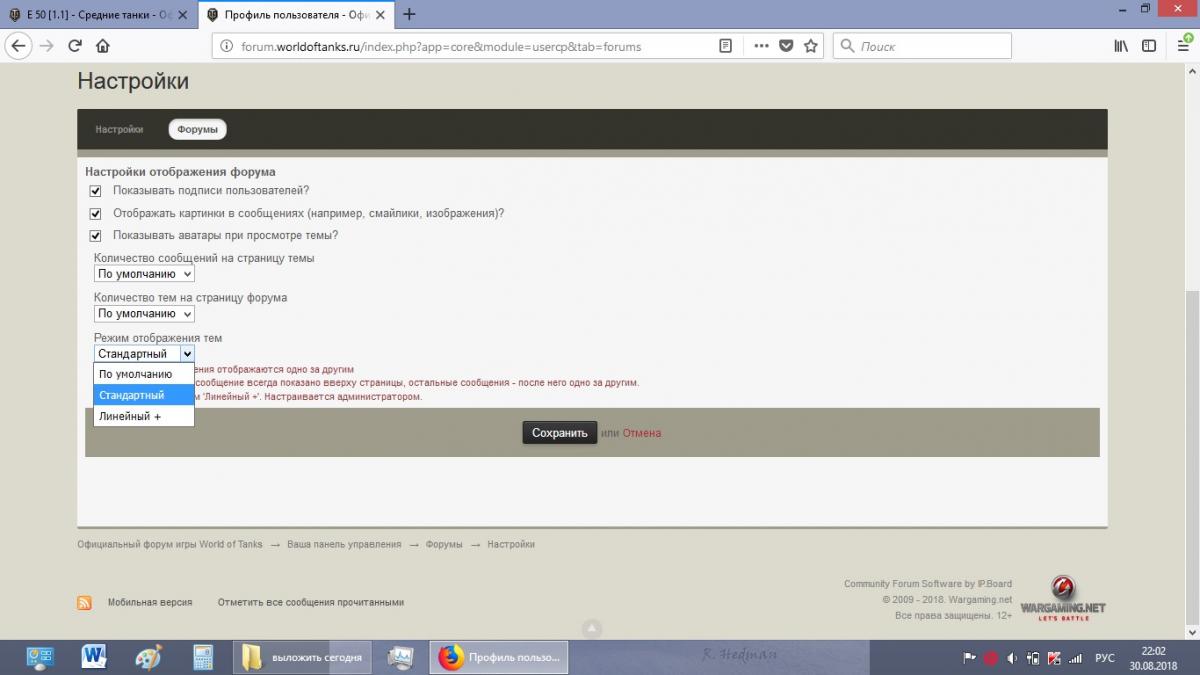Choose Стандартный option in dropdown list
The width and height of the screenshot is (1200, 675).
click(x=144, y=395)
